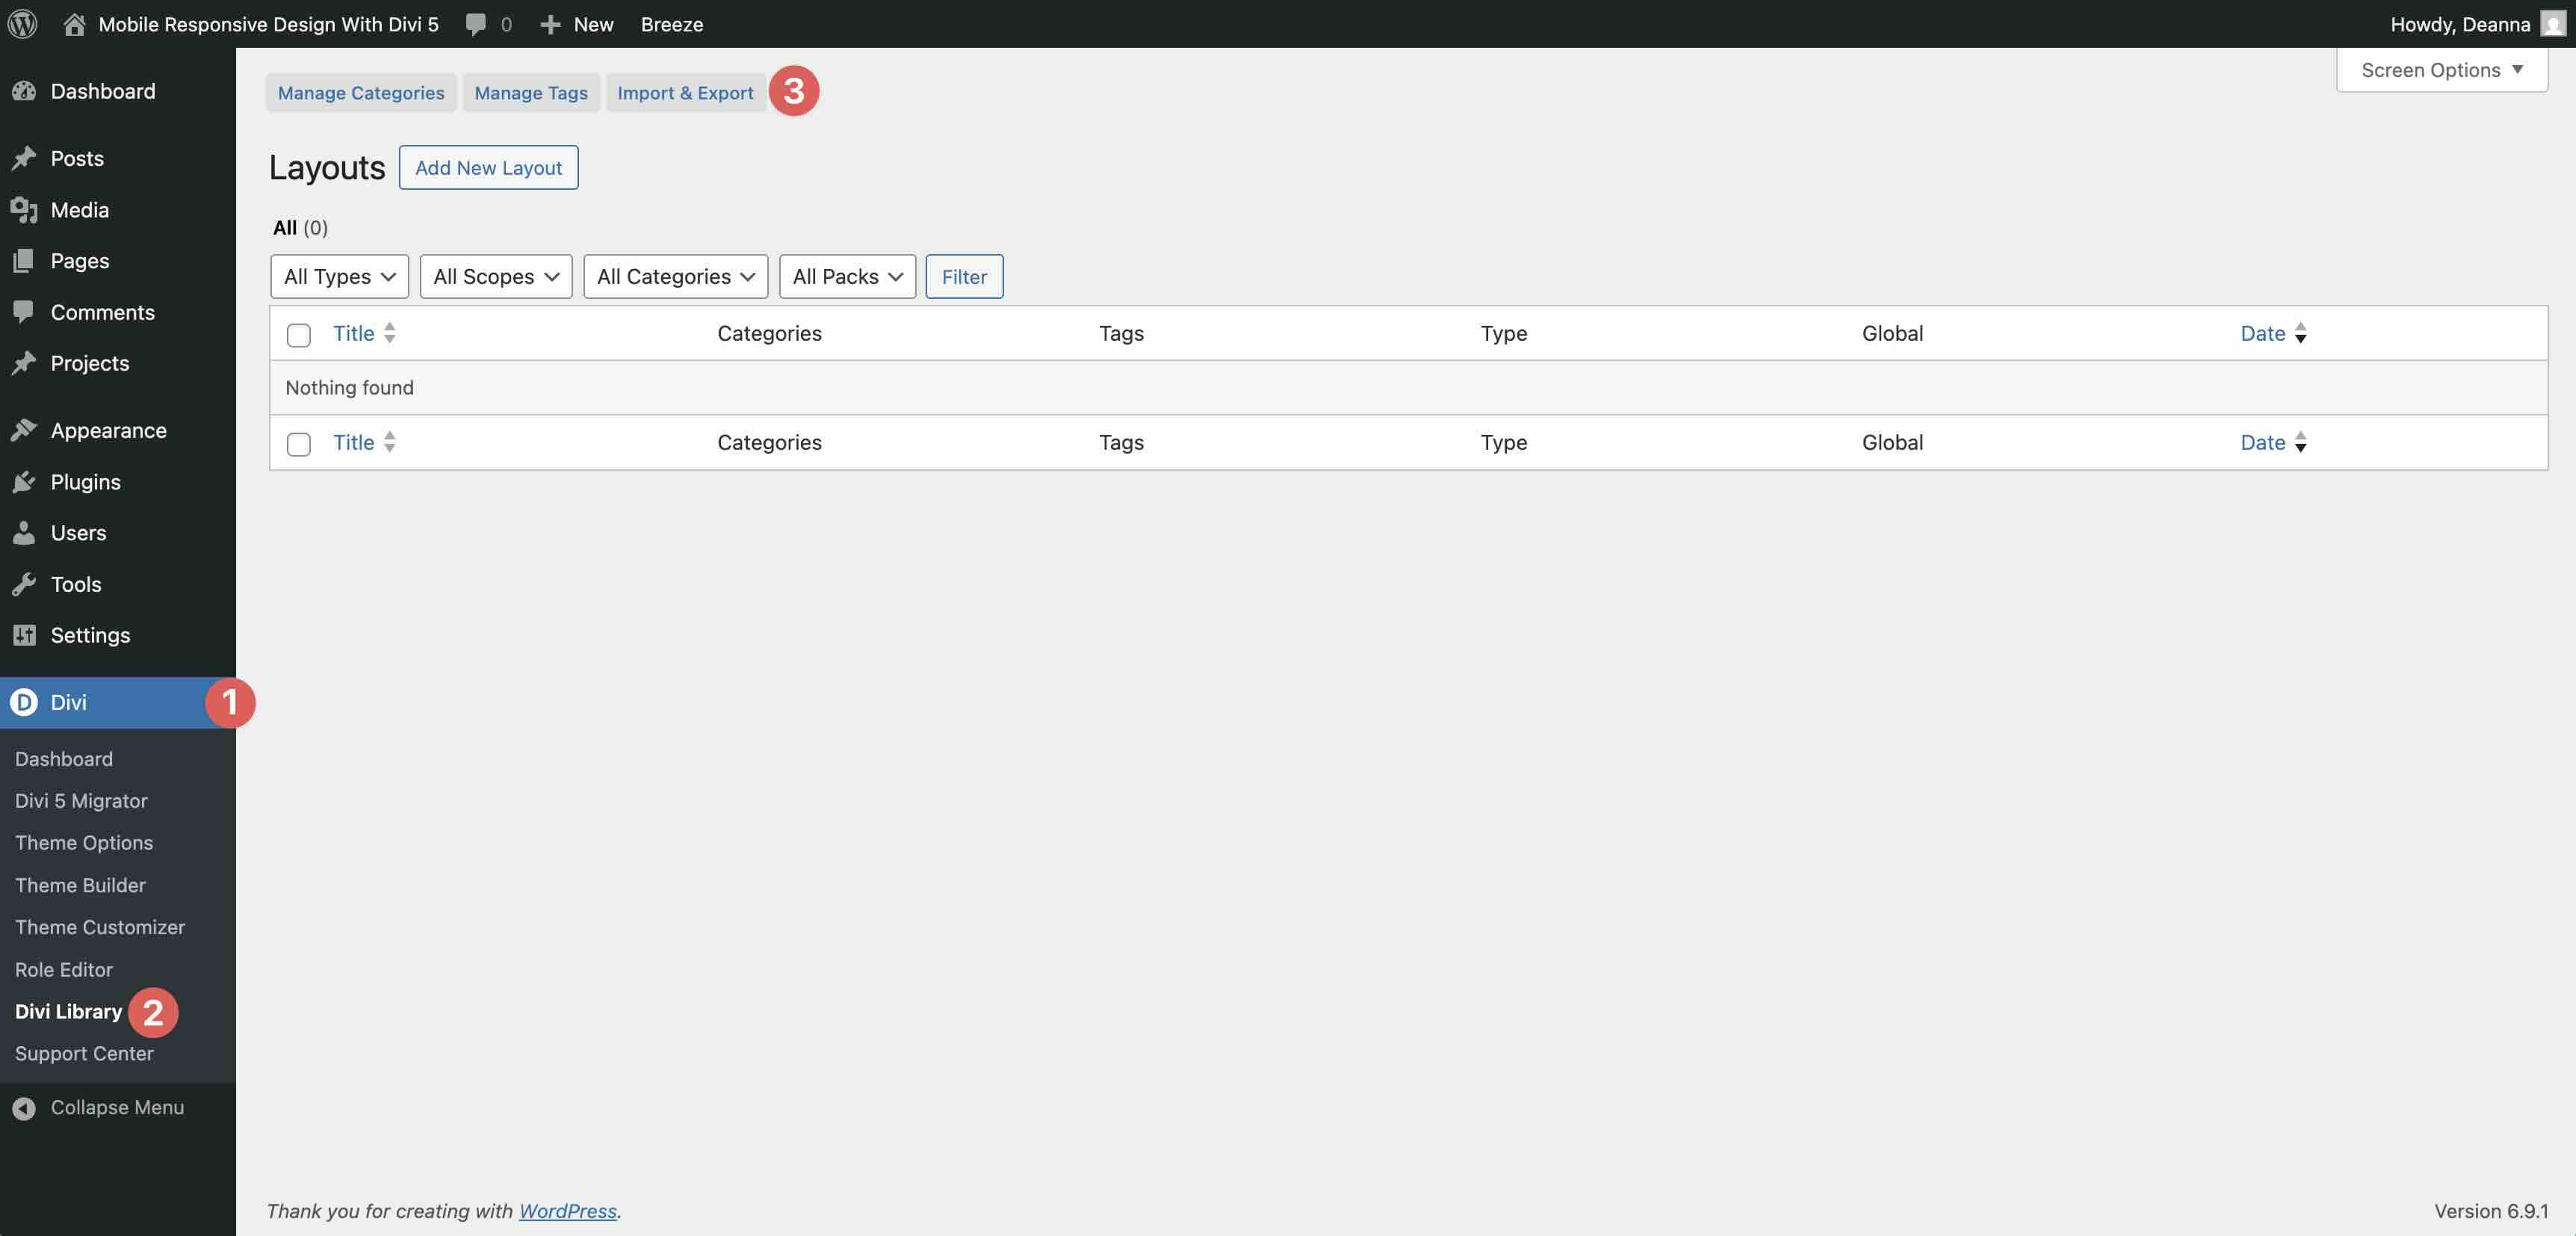
Task: Check the select-all checkbox in table footer
Action: 298,444
